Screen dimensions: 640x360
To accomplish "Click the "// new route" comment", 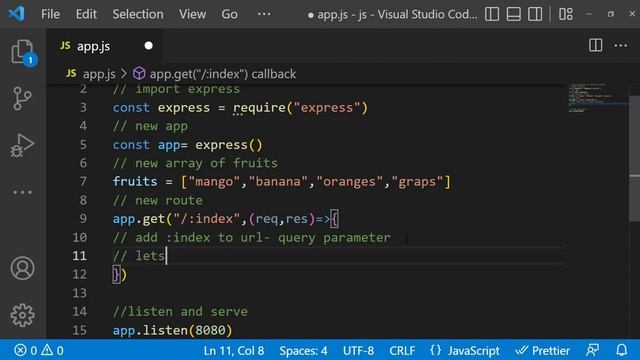I will pos(158,200).
